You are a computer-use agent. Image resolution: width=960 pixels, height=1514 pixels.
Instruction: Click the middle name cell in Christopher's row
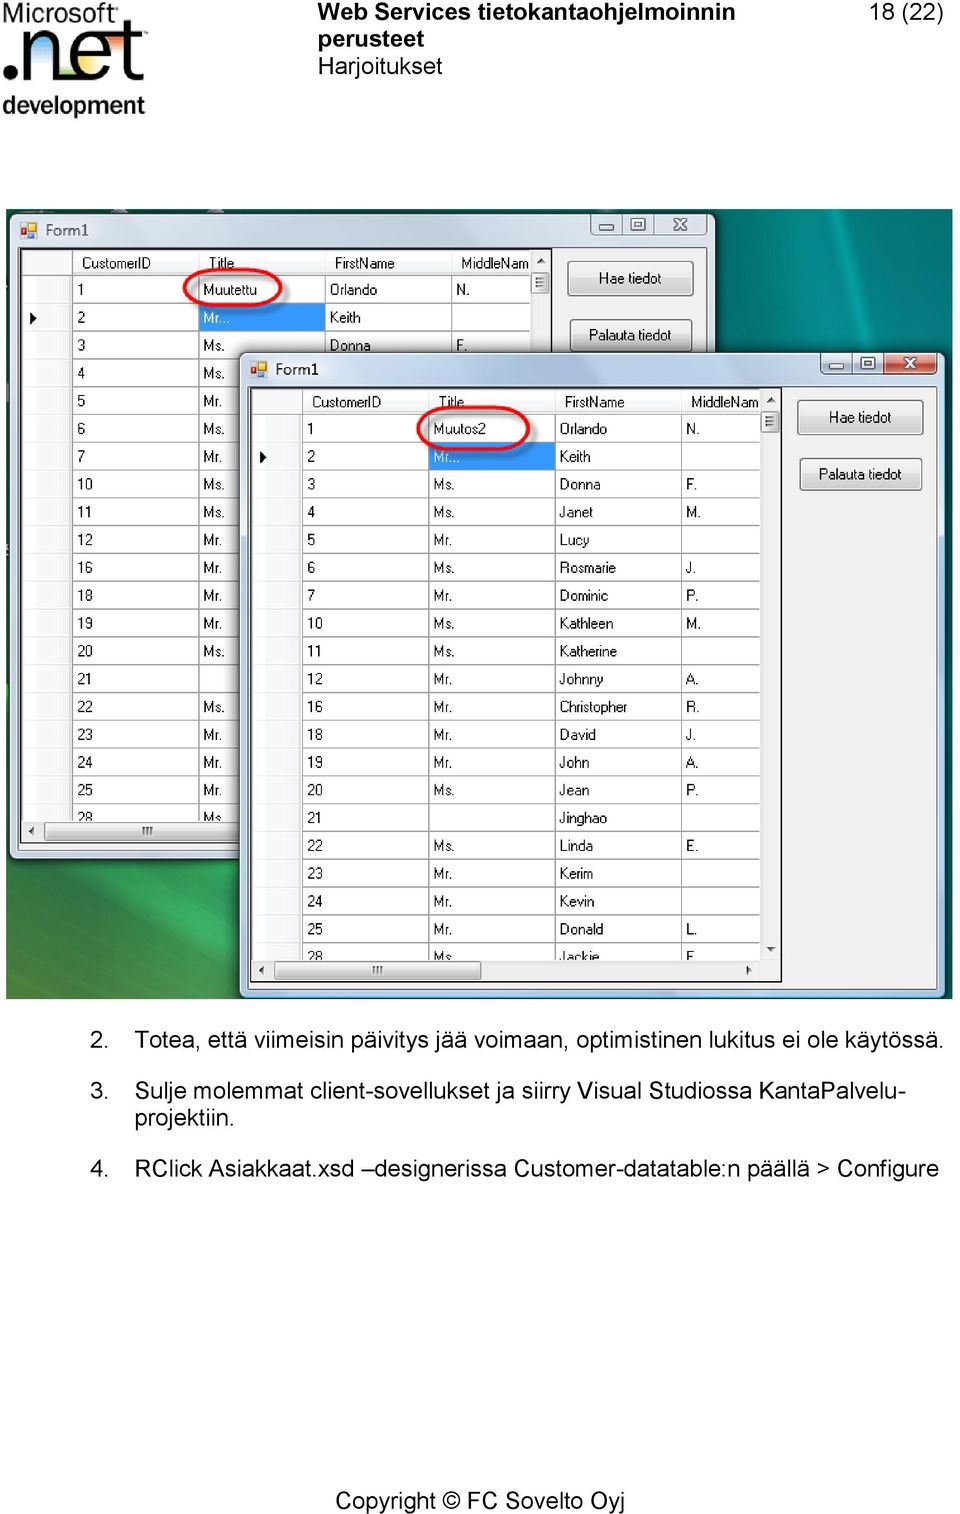pos(721,707)
